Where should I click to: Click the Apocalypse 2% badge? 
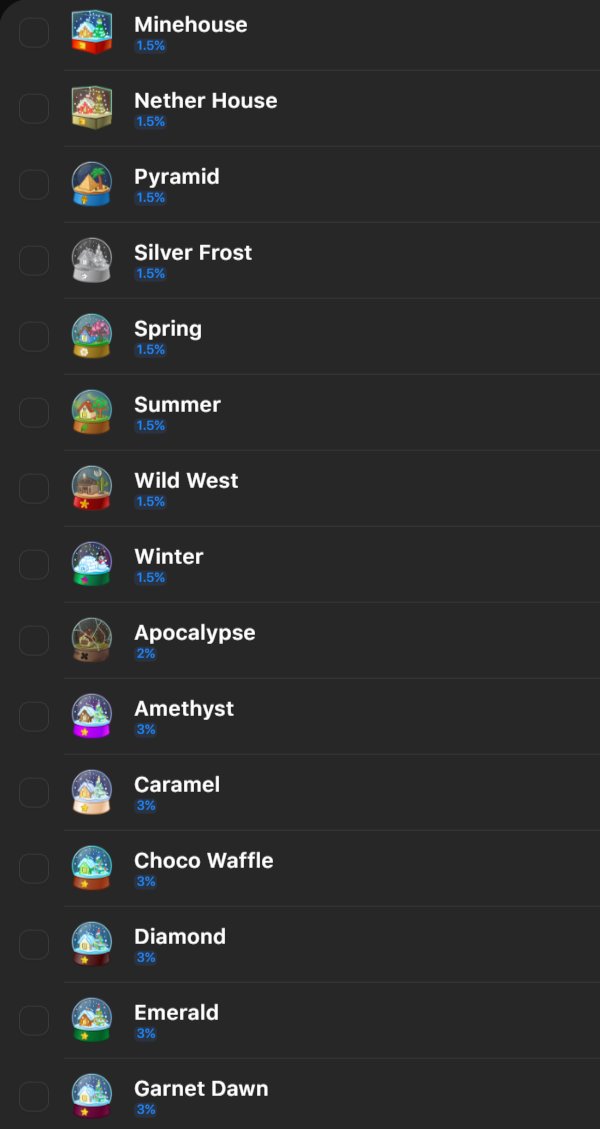[146, 654]
